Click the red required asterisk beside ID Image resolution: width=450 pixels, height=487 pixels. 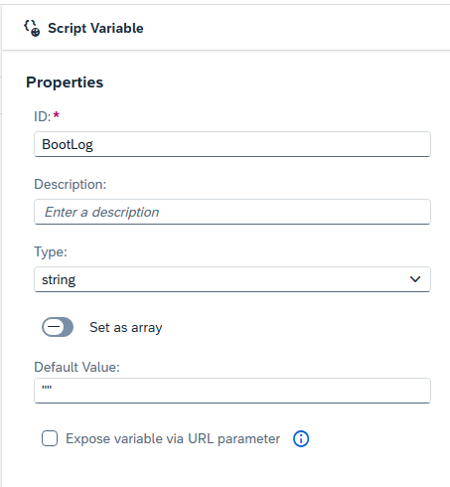coord(56,115)
